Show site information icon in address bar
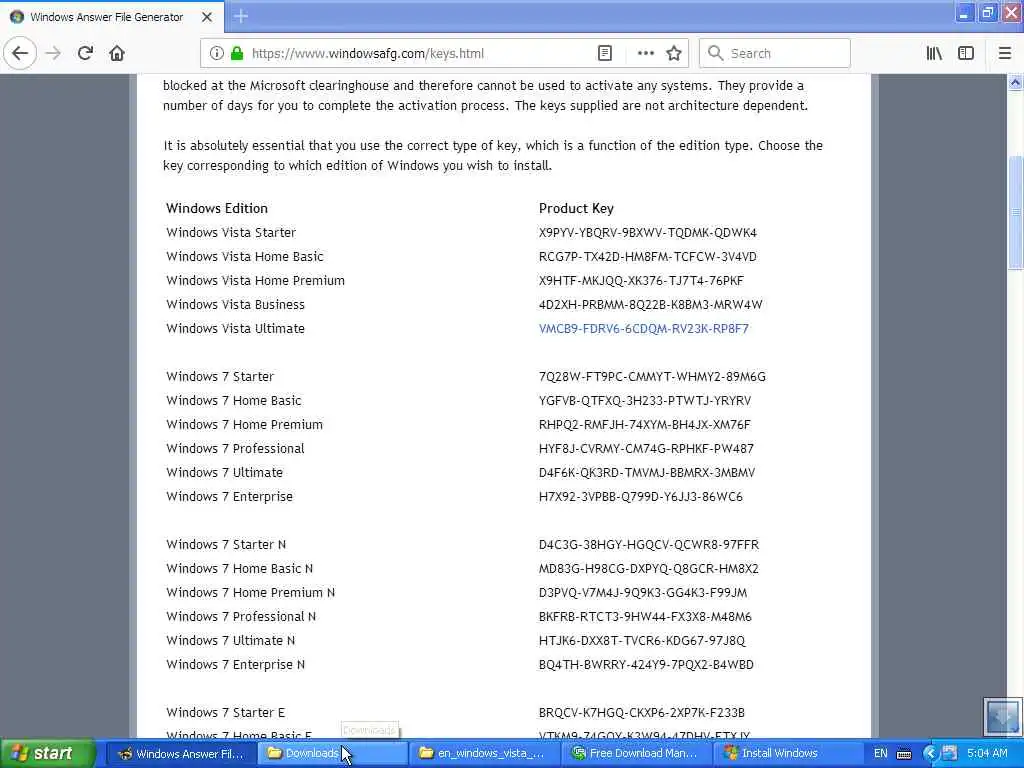 [216, 53]
